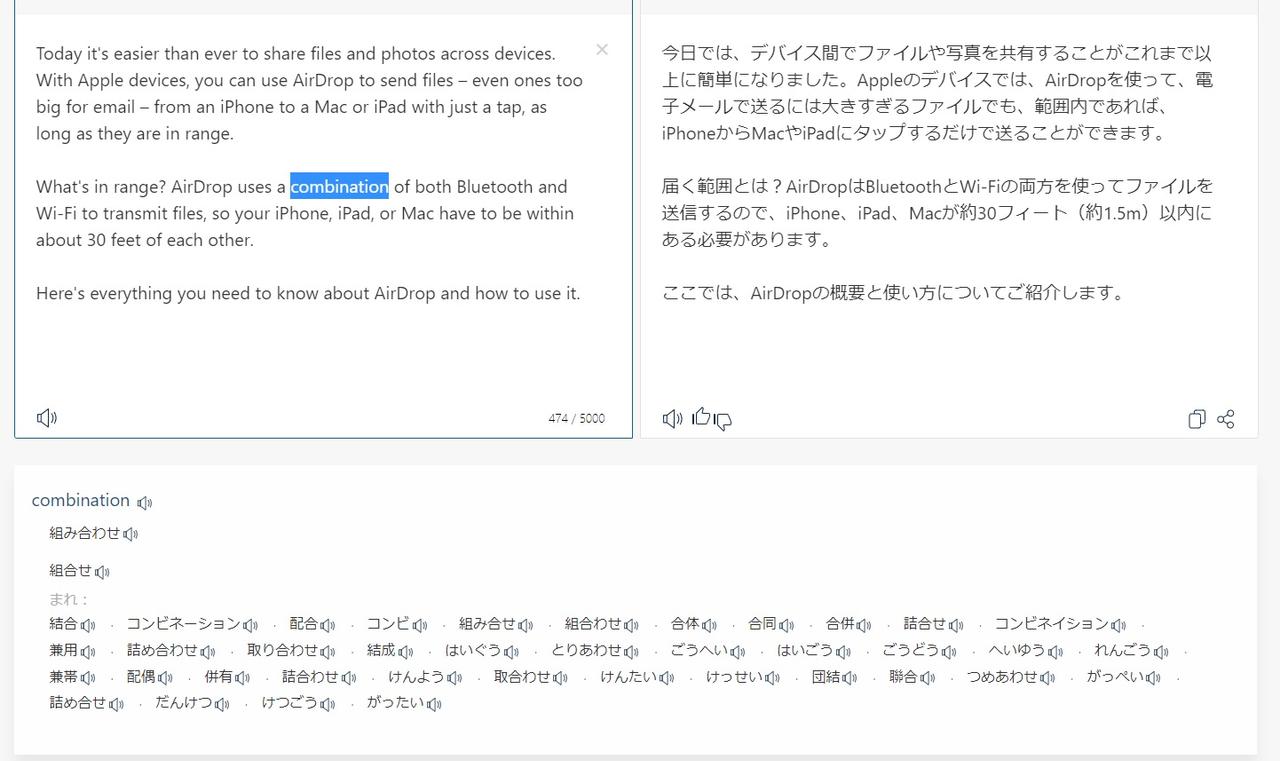Click the word つめあわせ
1280x761 pixels.
(x=1003, y=676)
